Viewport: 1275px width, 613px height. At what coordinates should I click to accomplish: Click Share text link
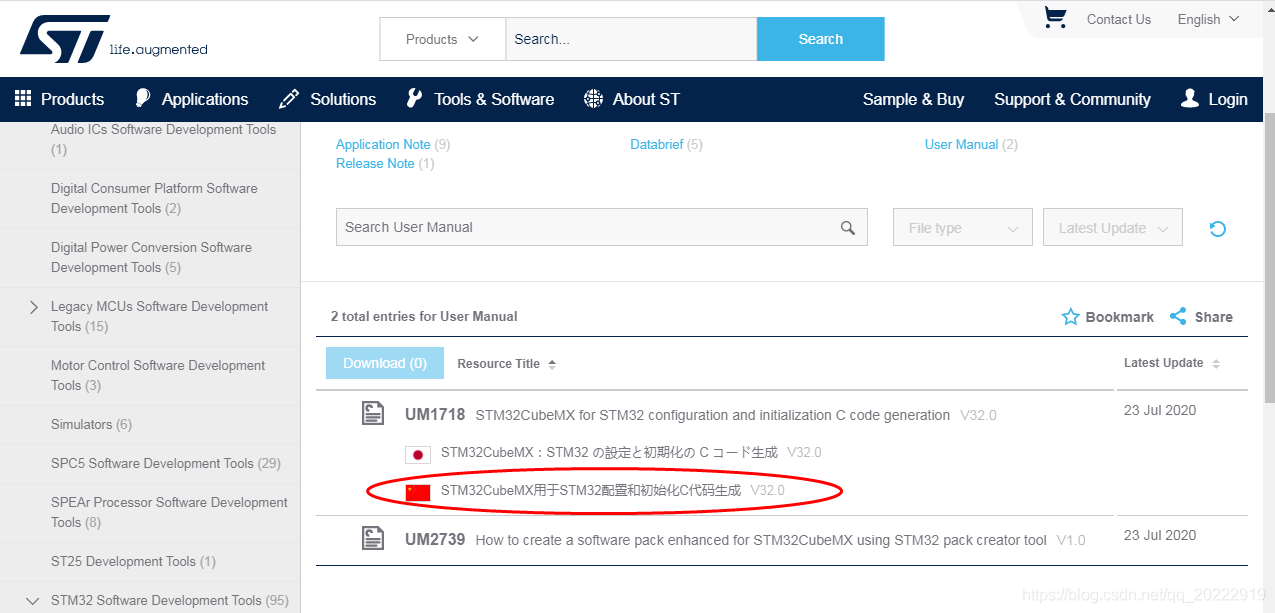coord(1214,317)
